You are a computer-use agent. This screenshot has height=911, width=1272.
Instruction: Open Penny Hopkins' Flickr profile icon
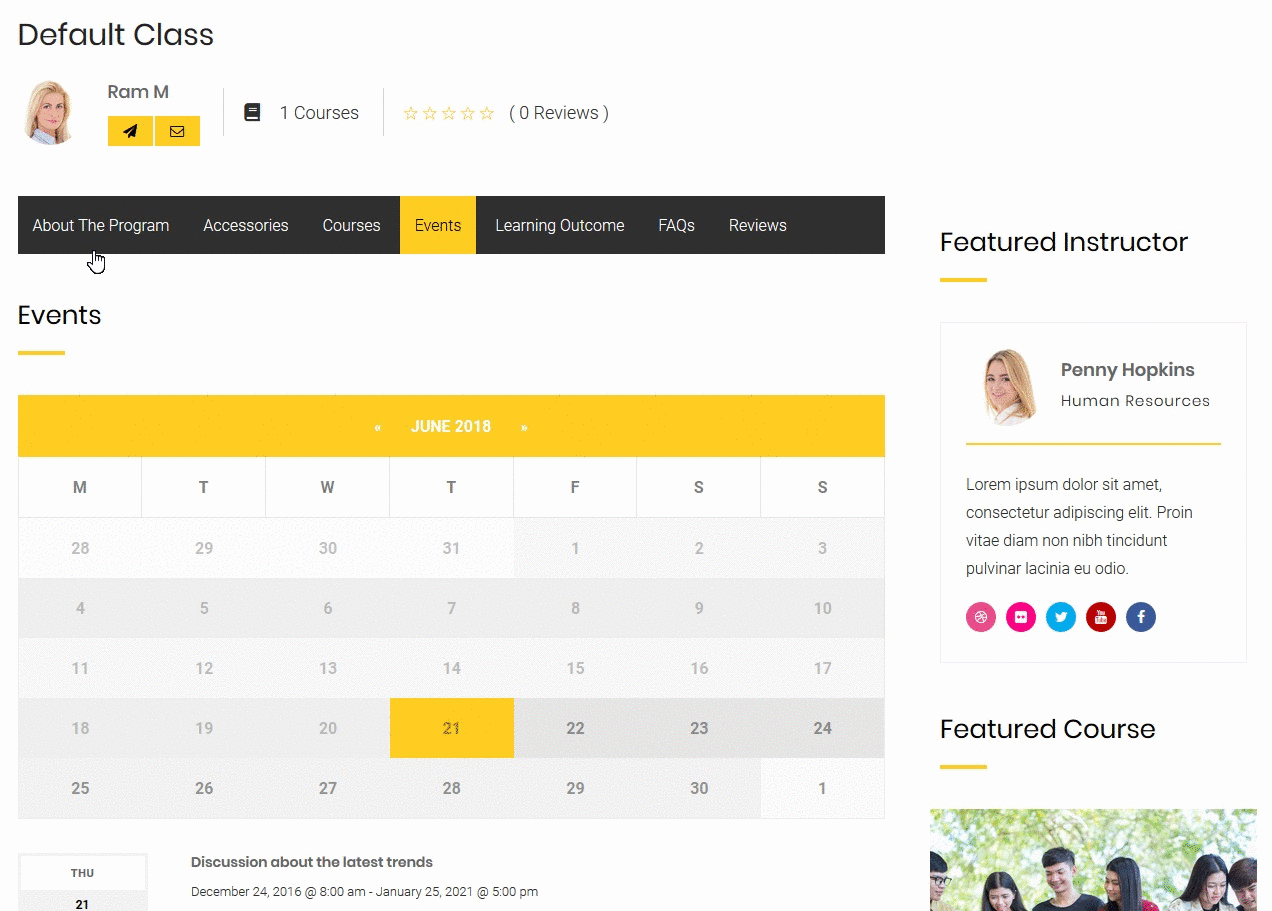tap(1021, 617)
